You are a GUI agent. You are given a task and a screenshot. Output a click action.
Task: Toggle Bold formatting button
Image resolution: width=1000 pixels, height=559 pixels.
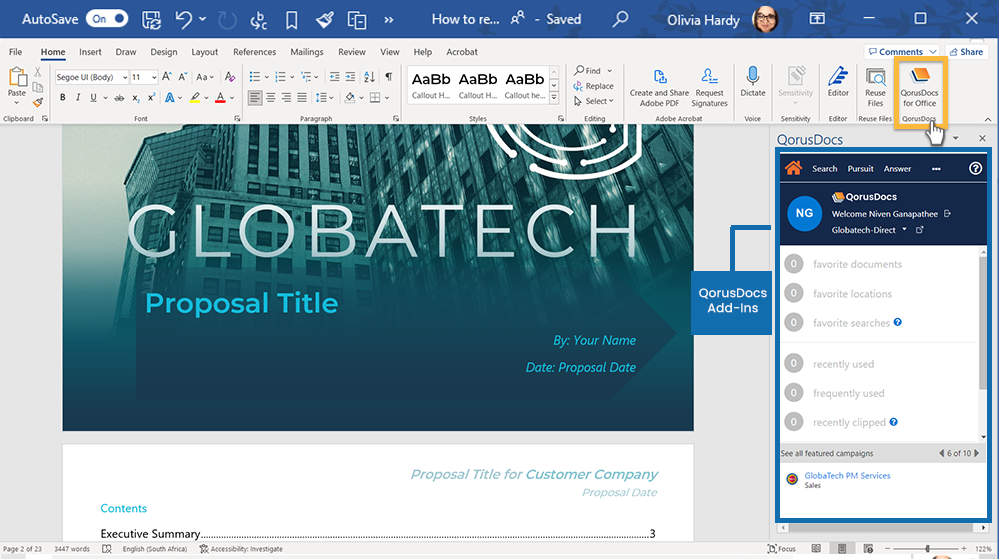(62, 97)
